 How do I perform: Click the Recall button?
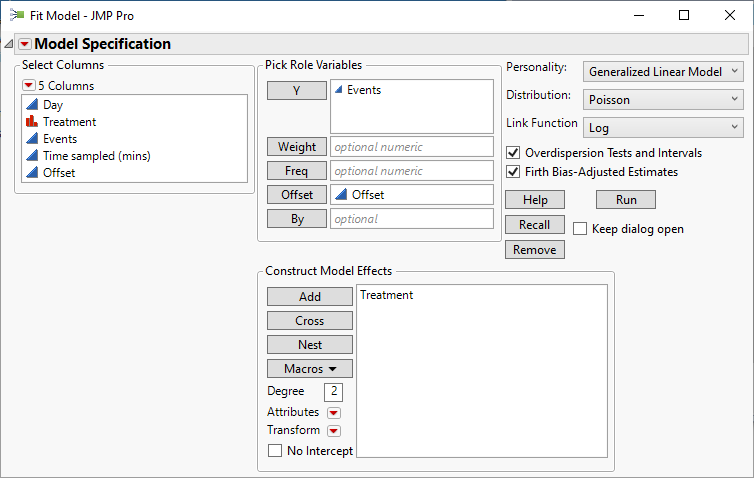(535, 225)
